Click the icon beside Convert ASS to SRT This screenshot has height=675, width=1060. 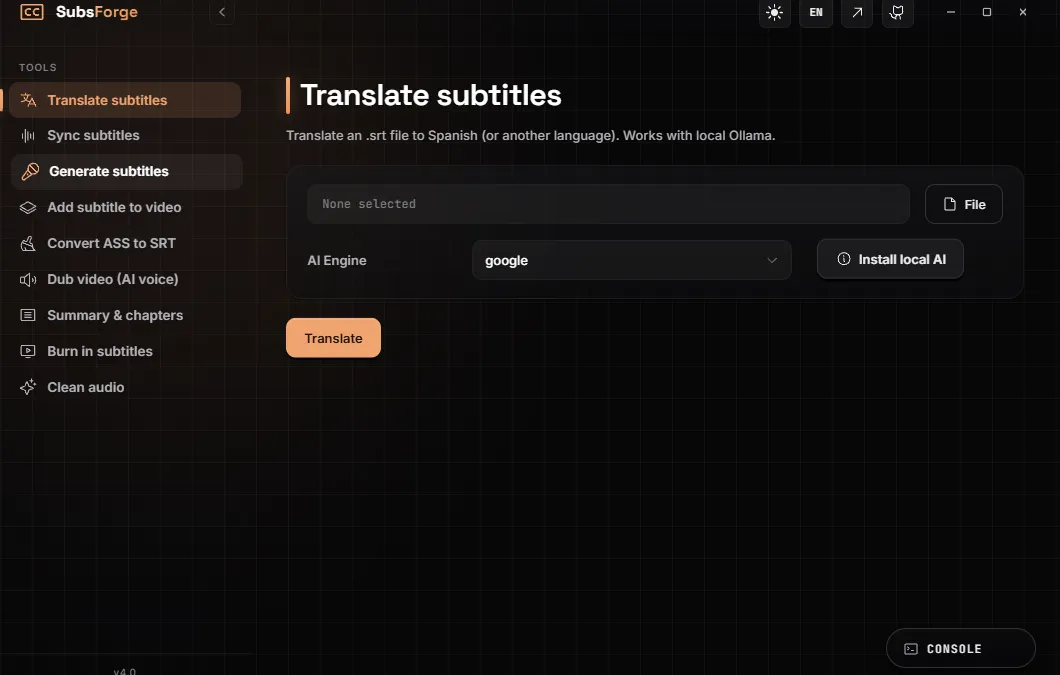[28, 243]
